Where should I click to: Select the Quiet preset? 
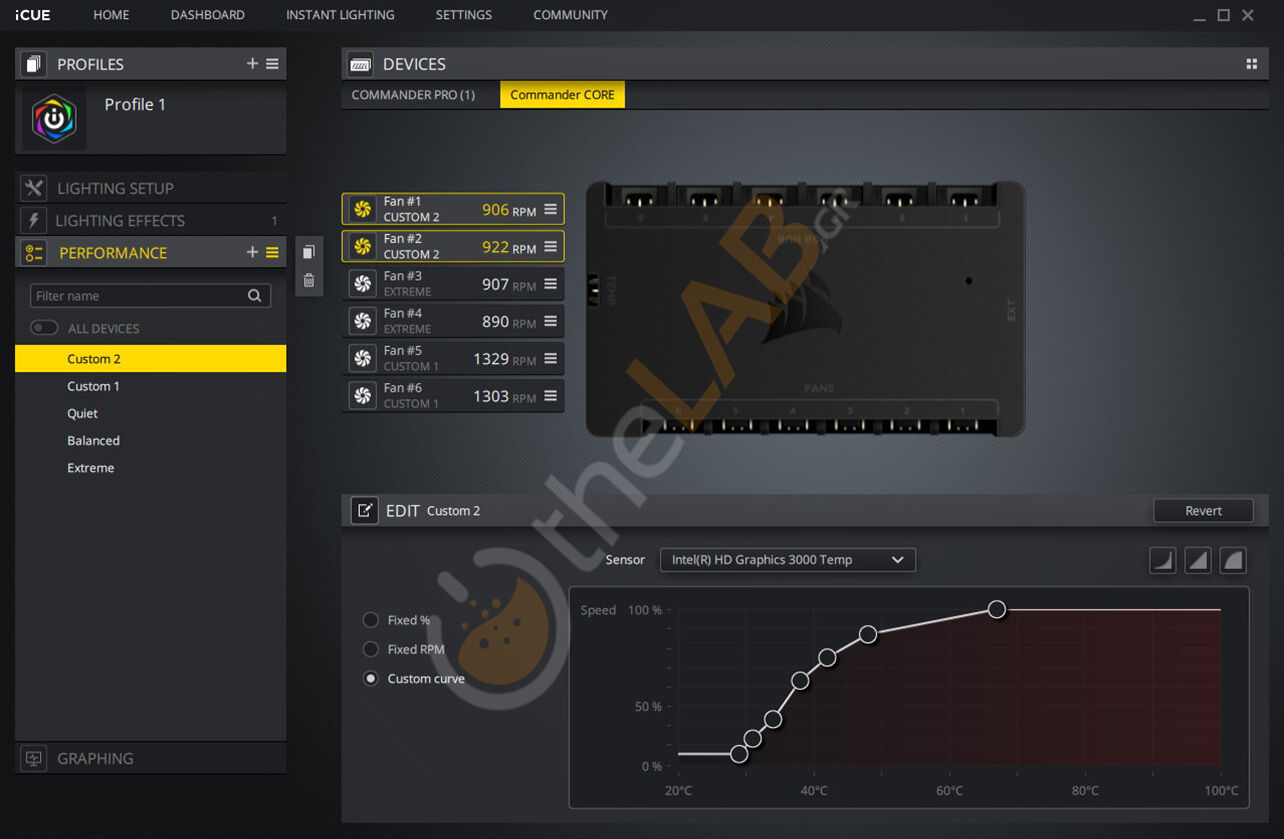[x=151, y=413]
